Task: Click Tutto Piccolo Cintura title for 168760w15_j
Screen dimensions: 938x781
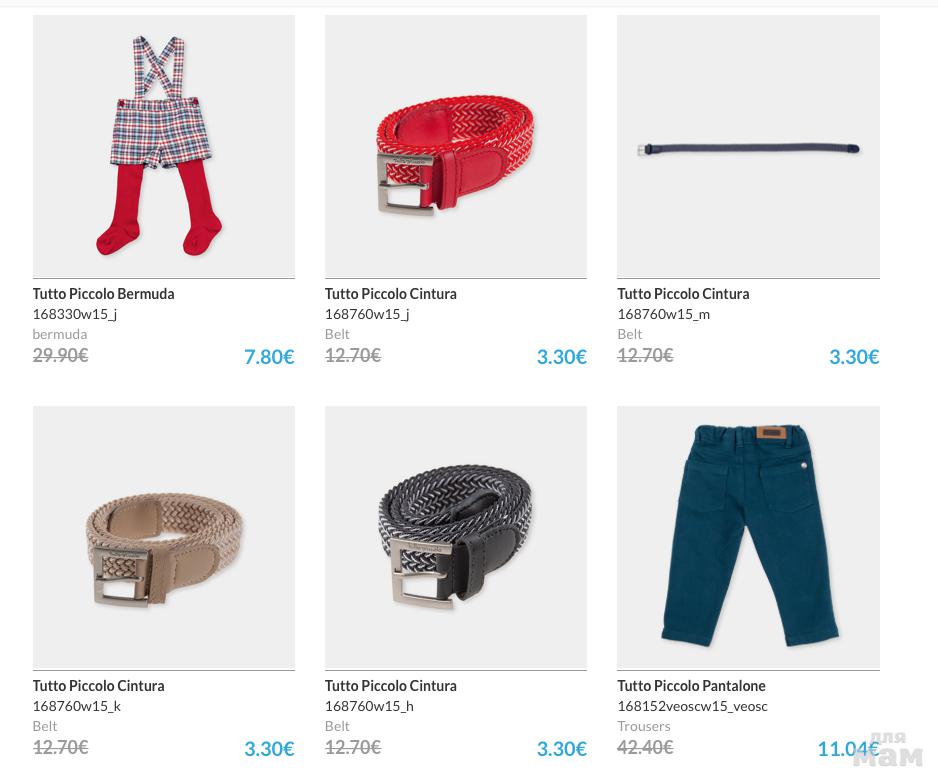Action: pyautogui.click(x=391, y=294)
